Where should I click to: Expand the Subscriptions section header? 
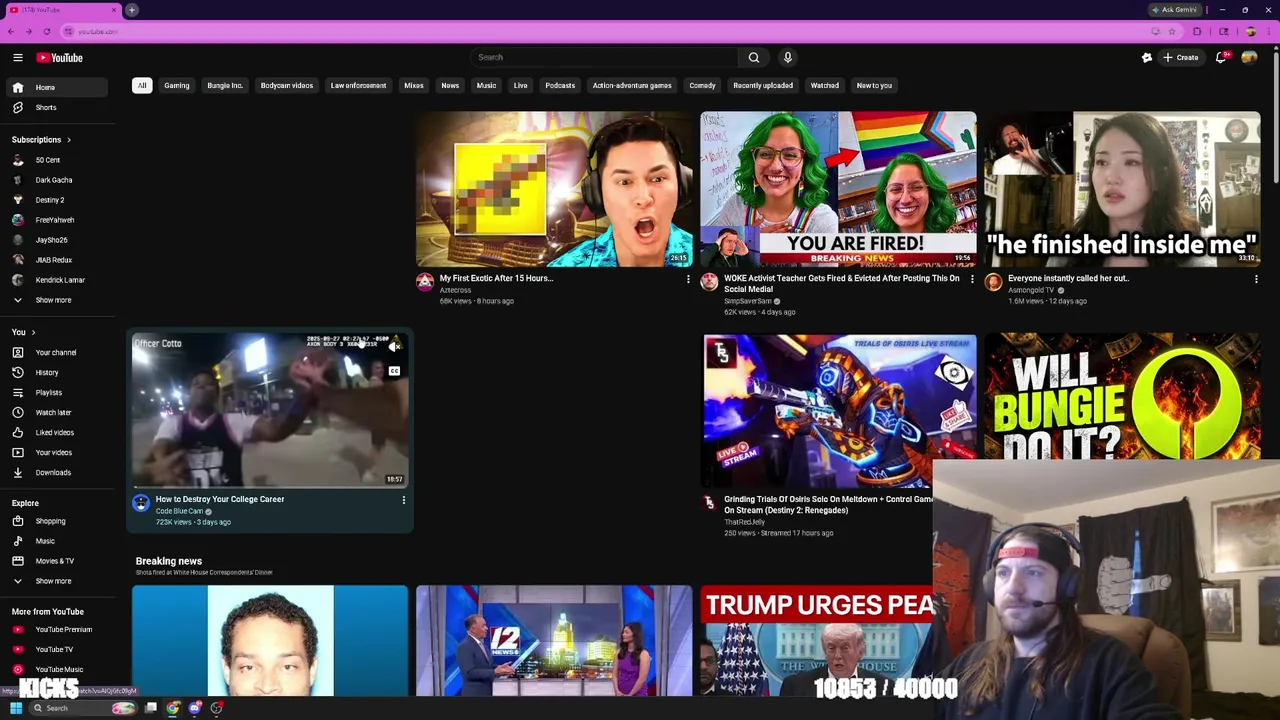[x=41, y=140]
